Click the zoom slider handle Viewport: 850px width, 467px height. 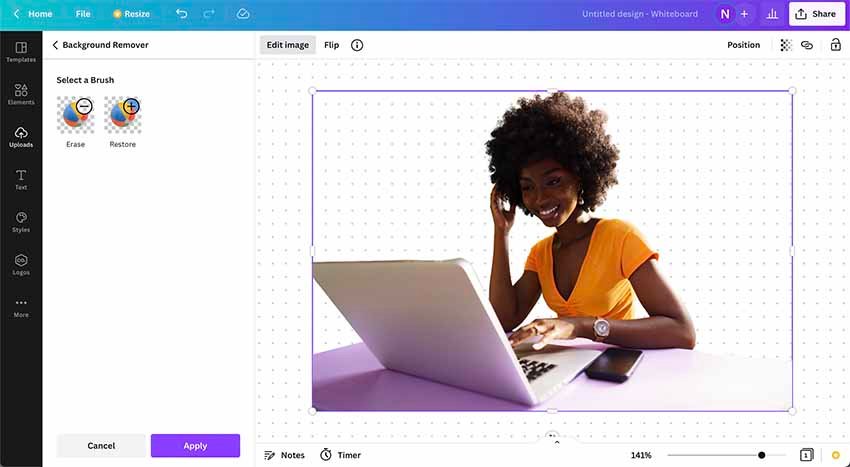[762, 455]
